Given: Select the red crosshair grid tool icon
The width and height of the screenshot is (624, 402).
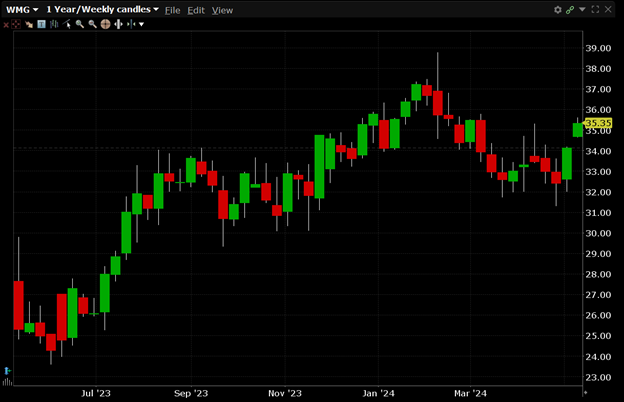Looking at the screenshot, I should click(x=16, y=25).
